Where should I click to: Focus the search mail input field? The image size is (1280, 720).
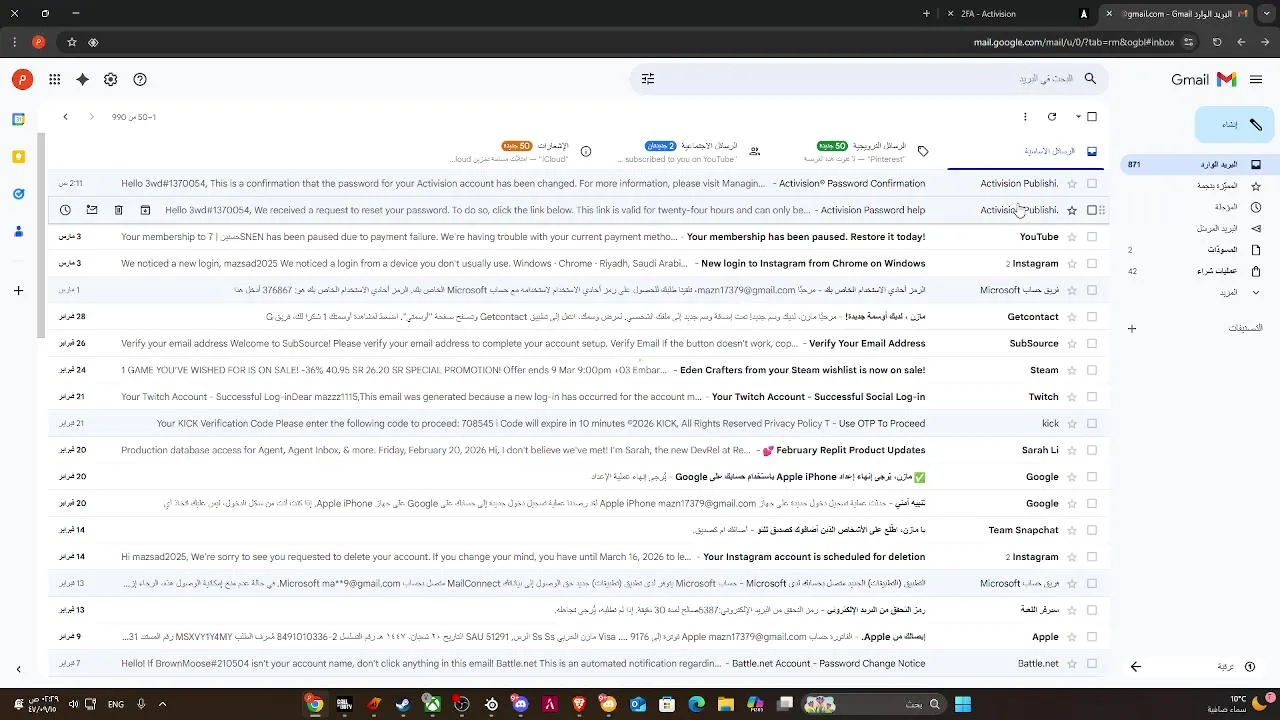click(x=870, y=79)
